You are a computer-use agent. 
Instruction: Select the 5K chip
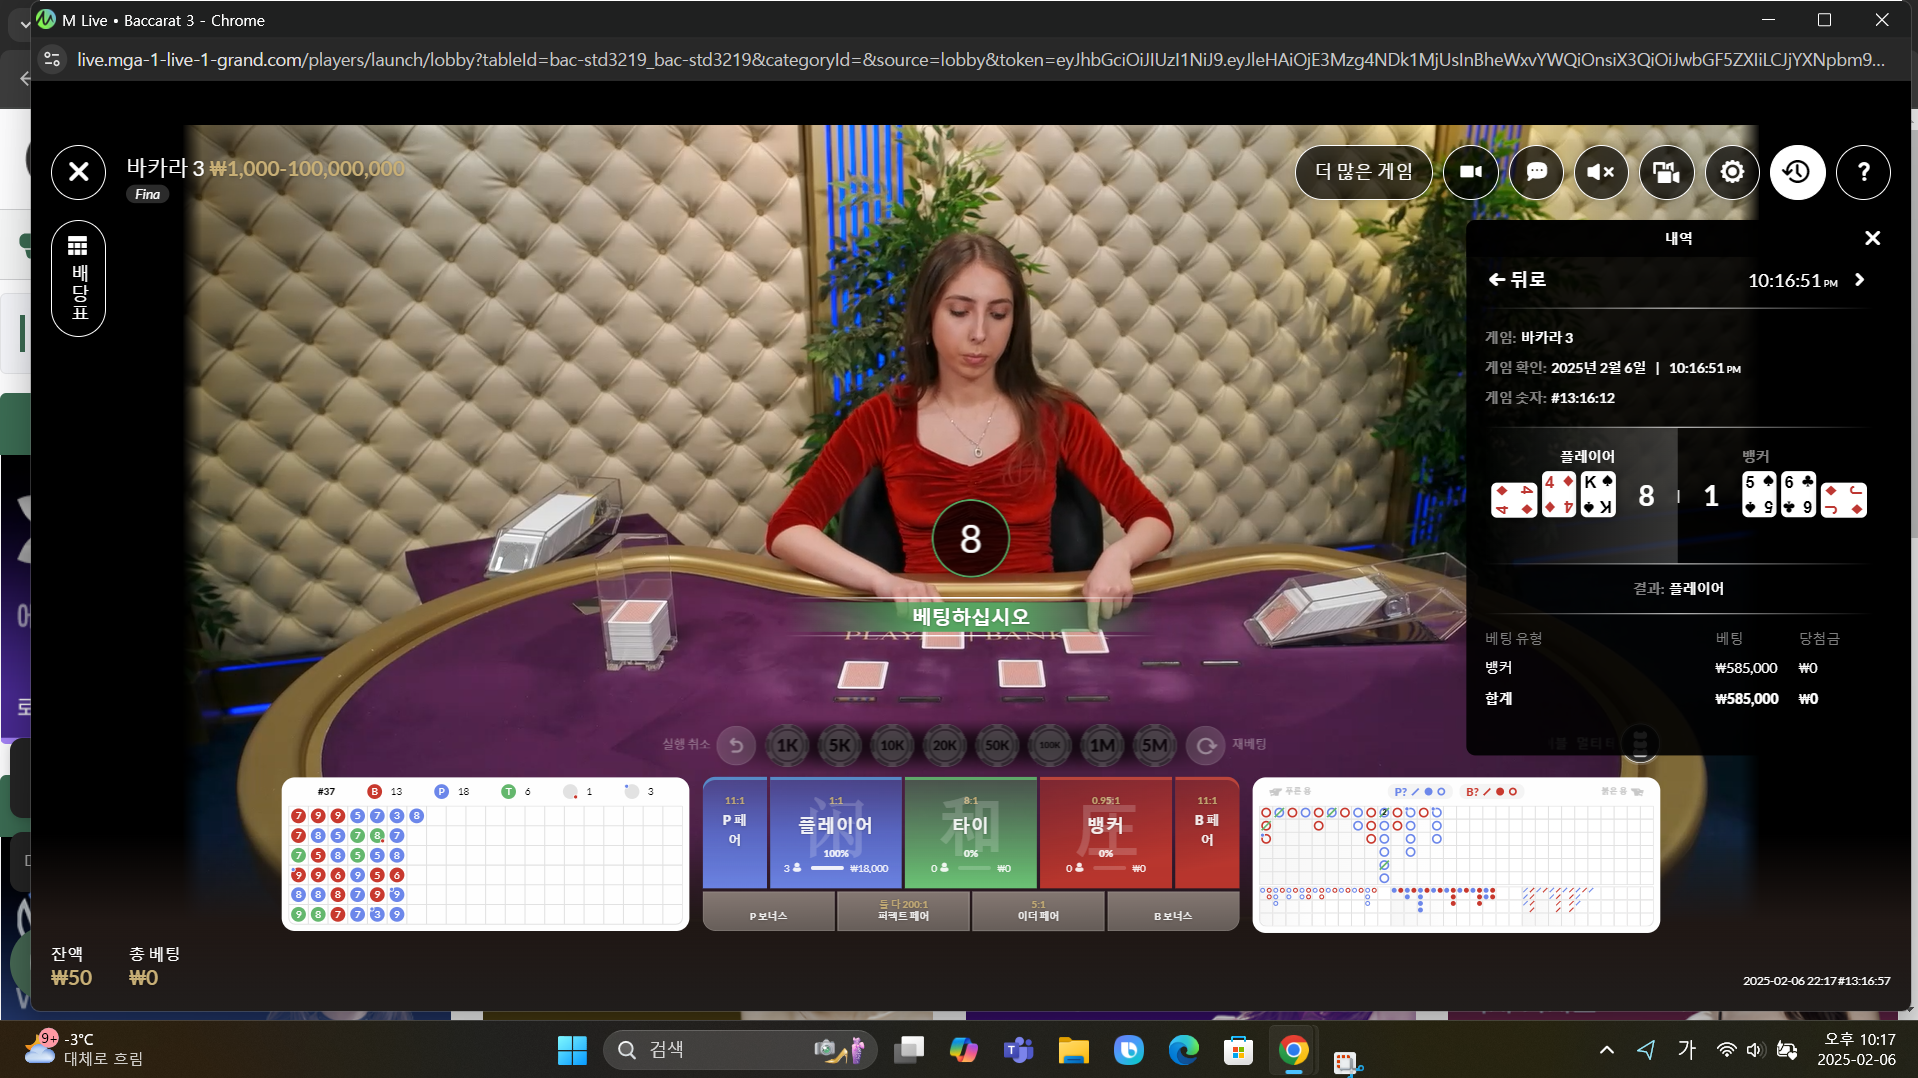840,745
